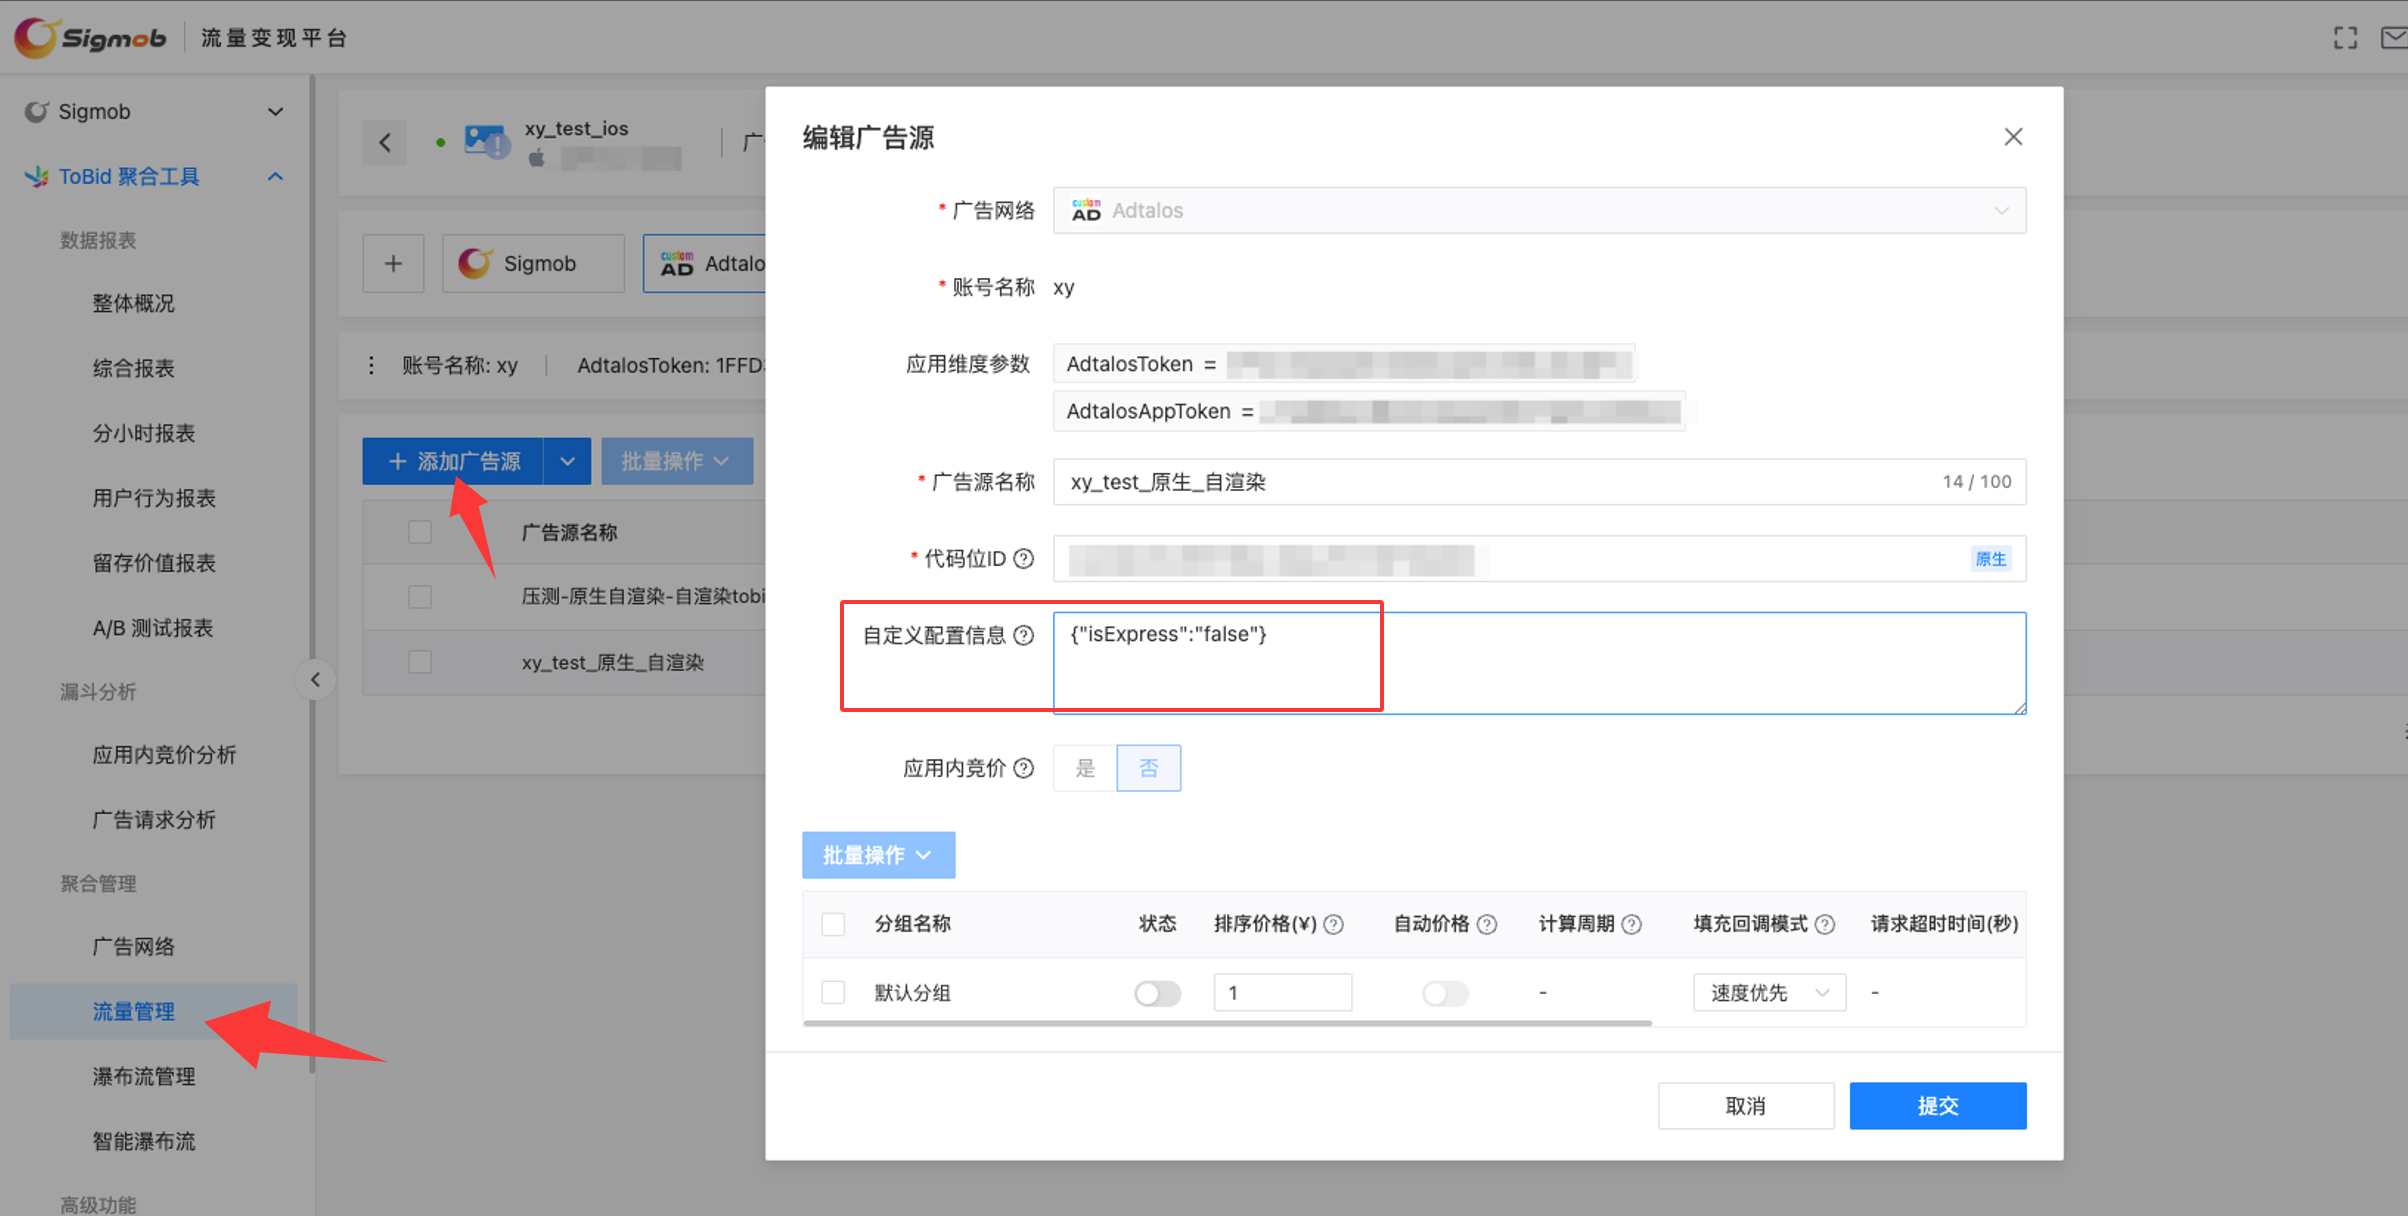This screenshot has width=2408, height=1216.
Task: Click the 广告源名称 input field
Action: [x=1539, y=482]
